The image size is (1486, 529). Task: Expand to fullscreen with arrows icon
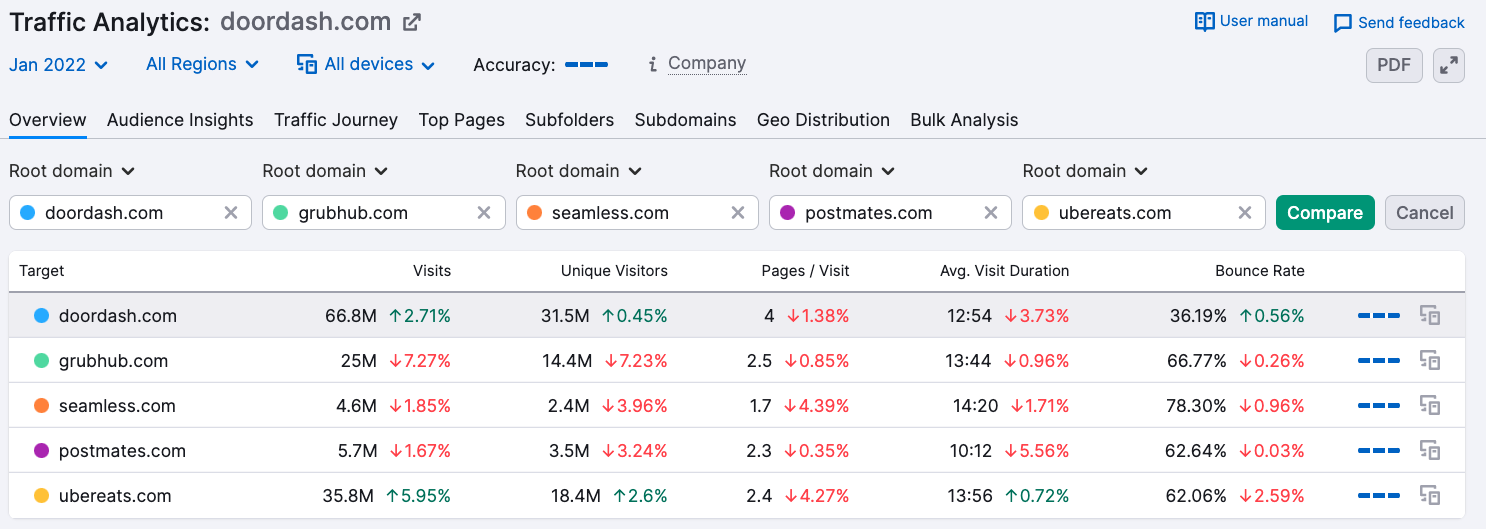[x=1448, y=65]
